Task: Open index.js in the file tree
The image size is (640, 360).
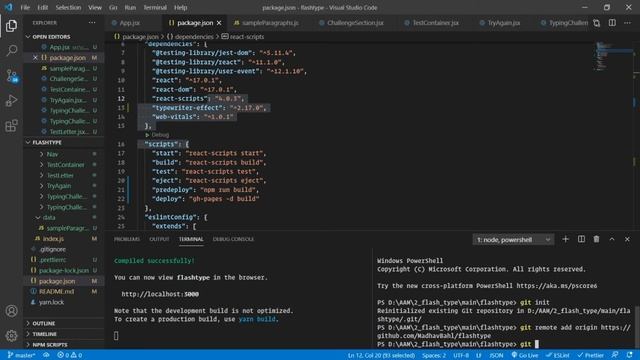Action: pos(53,239)
